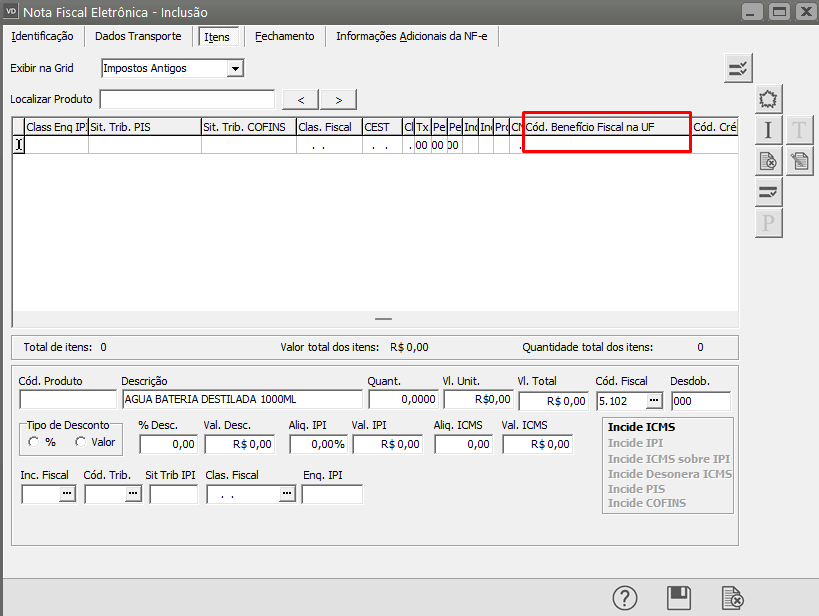This screenshot has width=819, height=616.
Task: Select the 'Valor' discount type radio button
Action: pyautogui.click(x=80, y=442)
